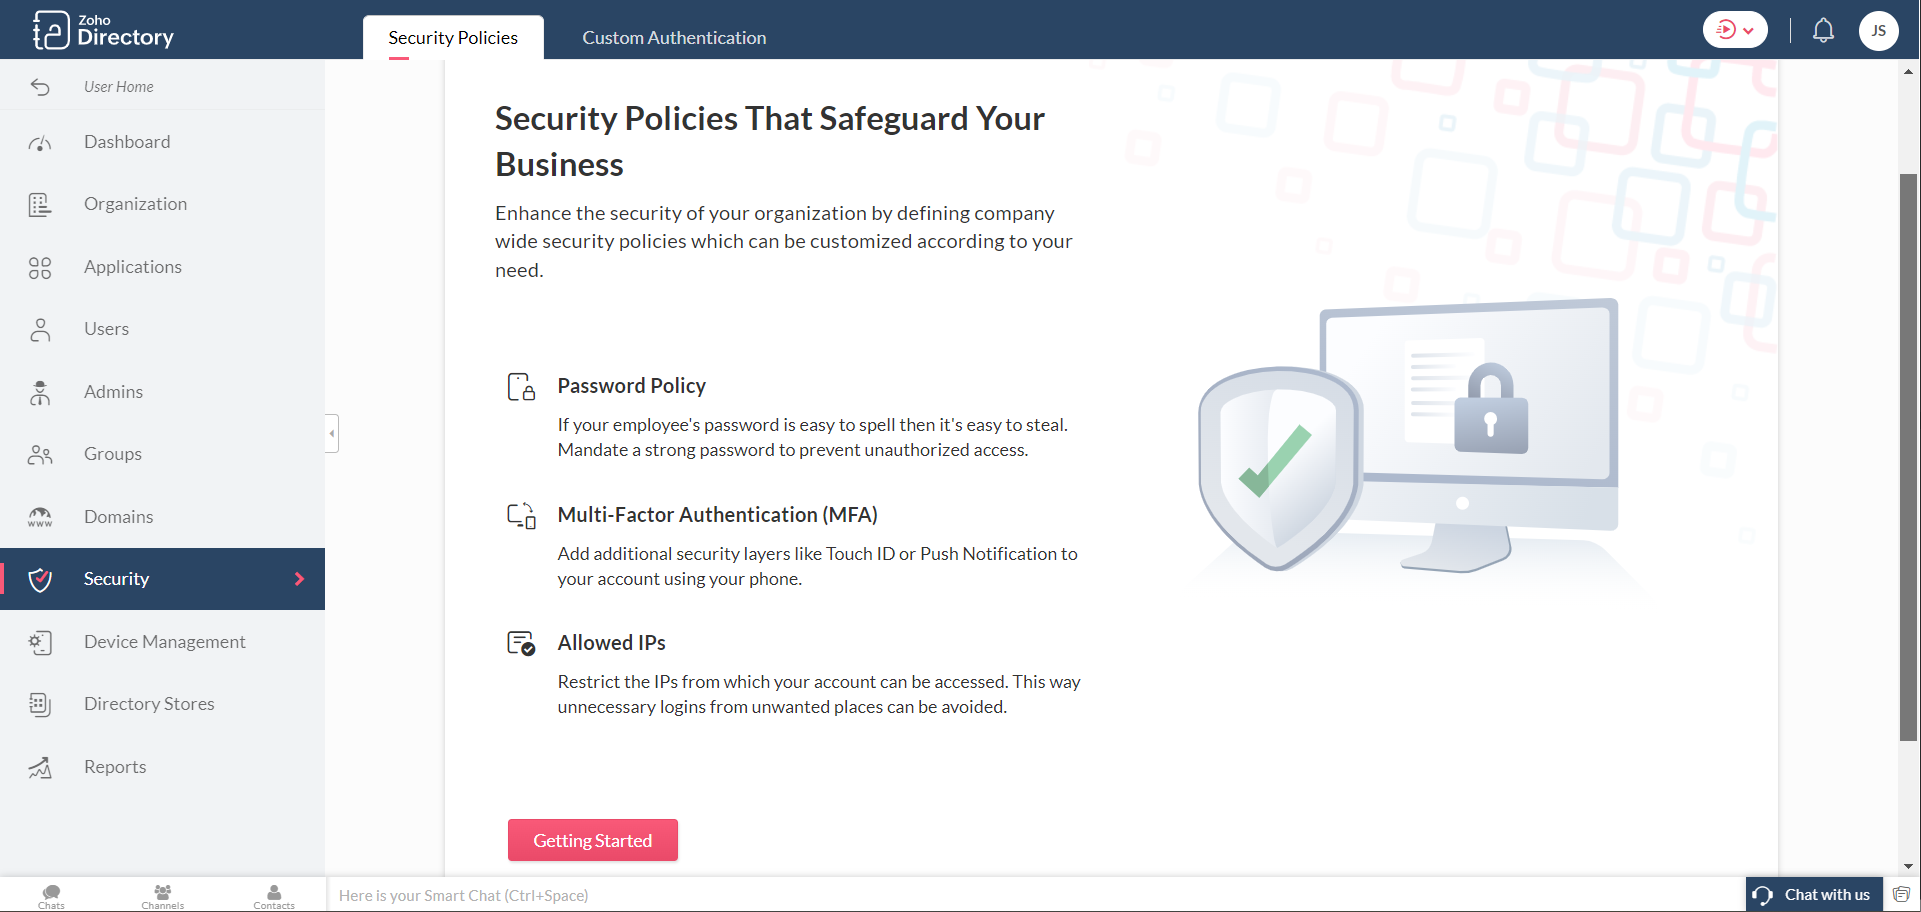Select the Admins person icon
1921x912 pixels.
point(40,393)
